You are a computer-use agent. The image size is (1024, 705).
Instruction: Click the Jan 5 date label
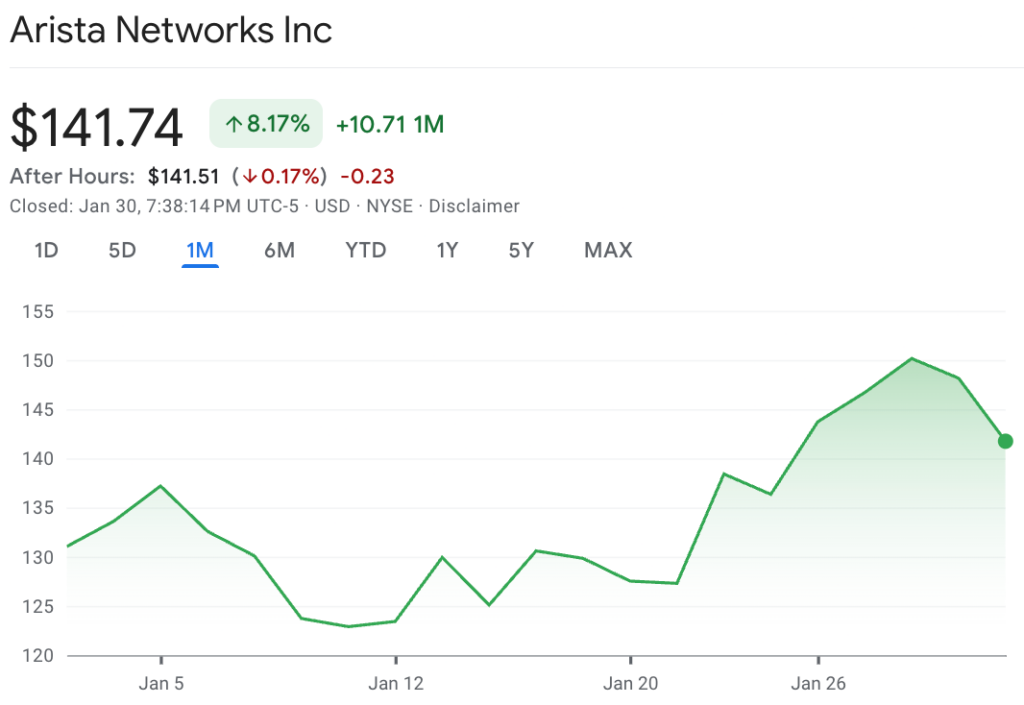click(161, 684)
